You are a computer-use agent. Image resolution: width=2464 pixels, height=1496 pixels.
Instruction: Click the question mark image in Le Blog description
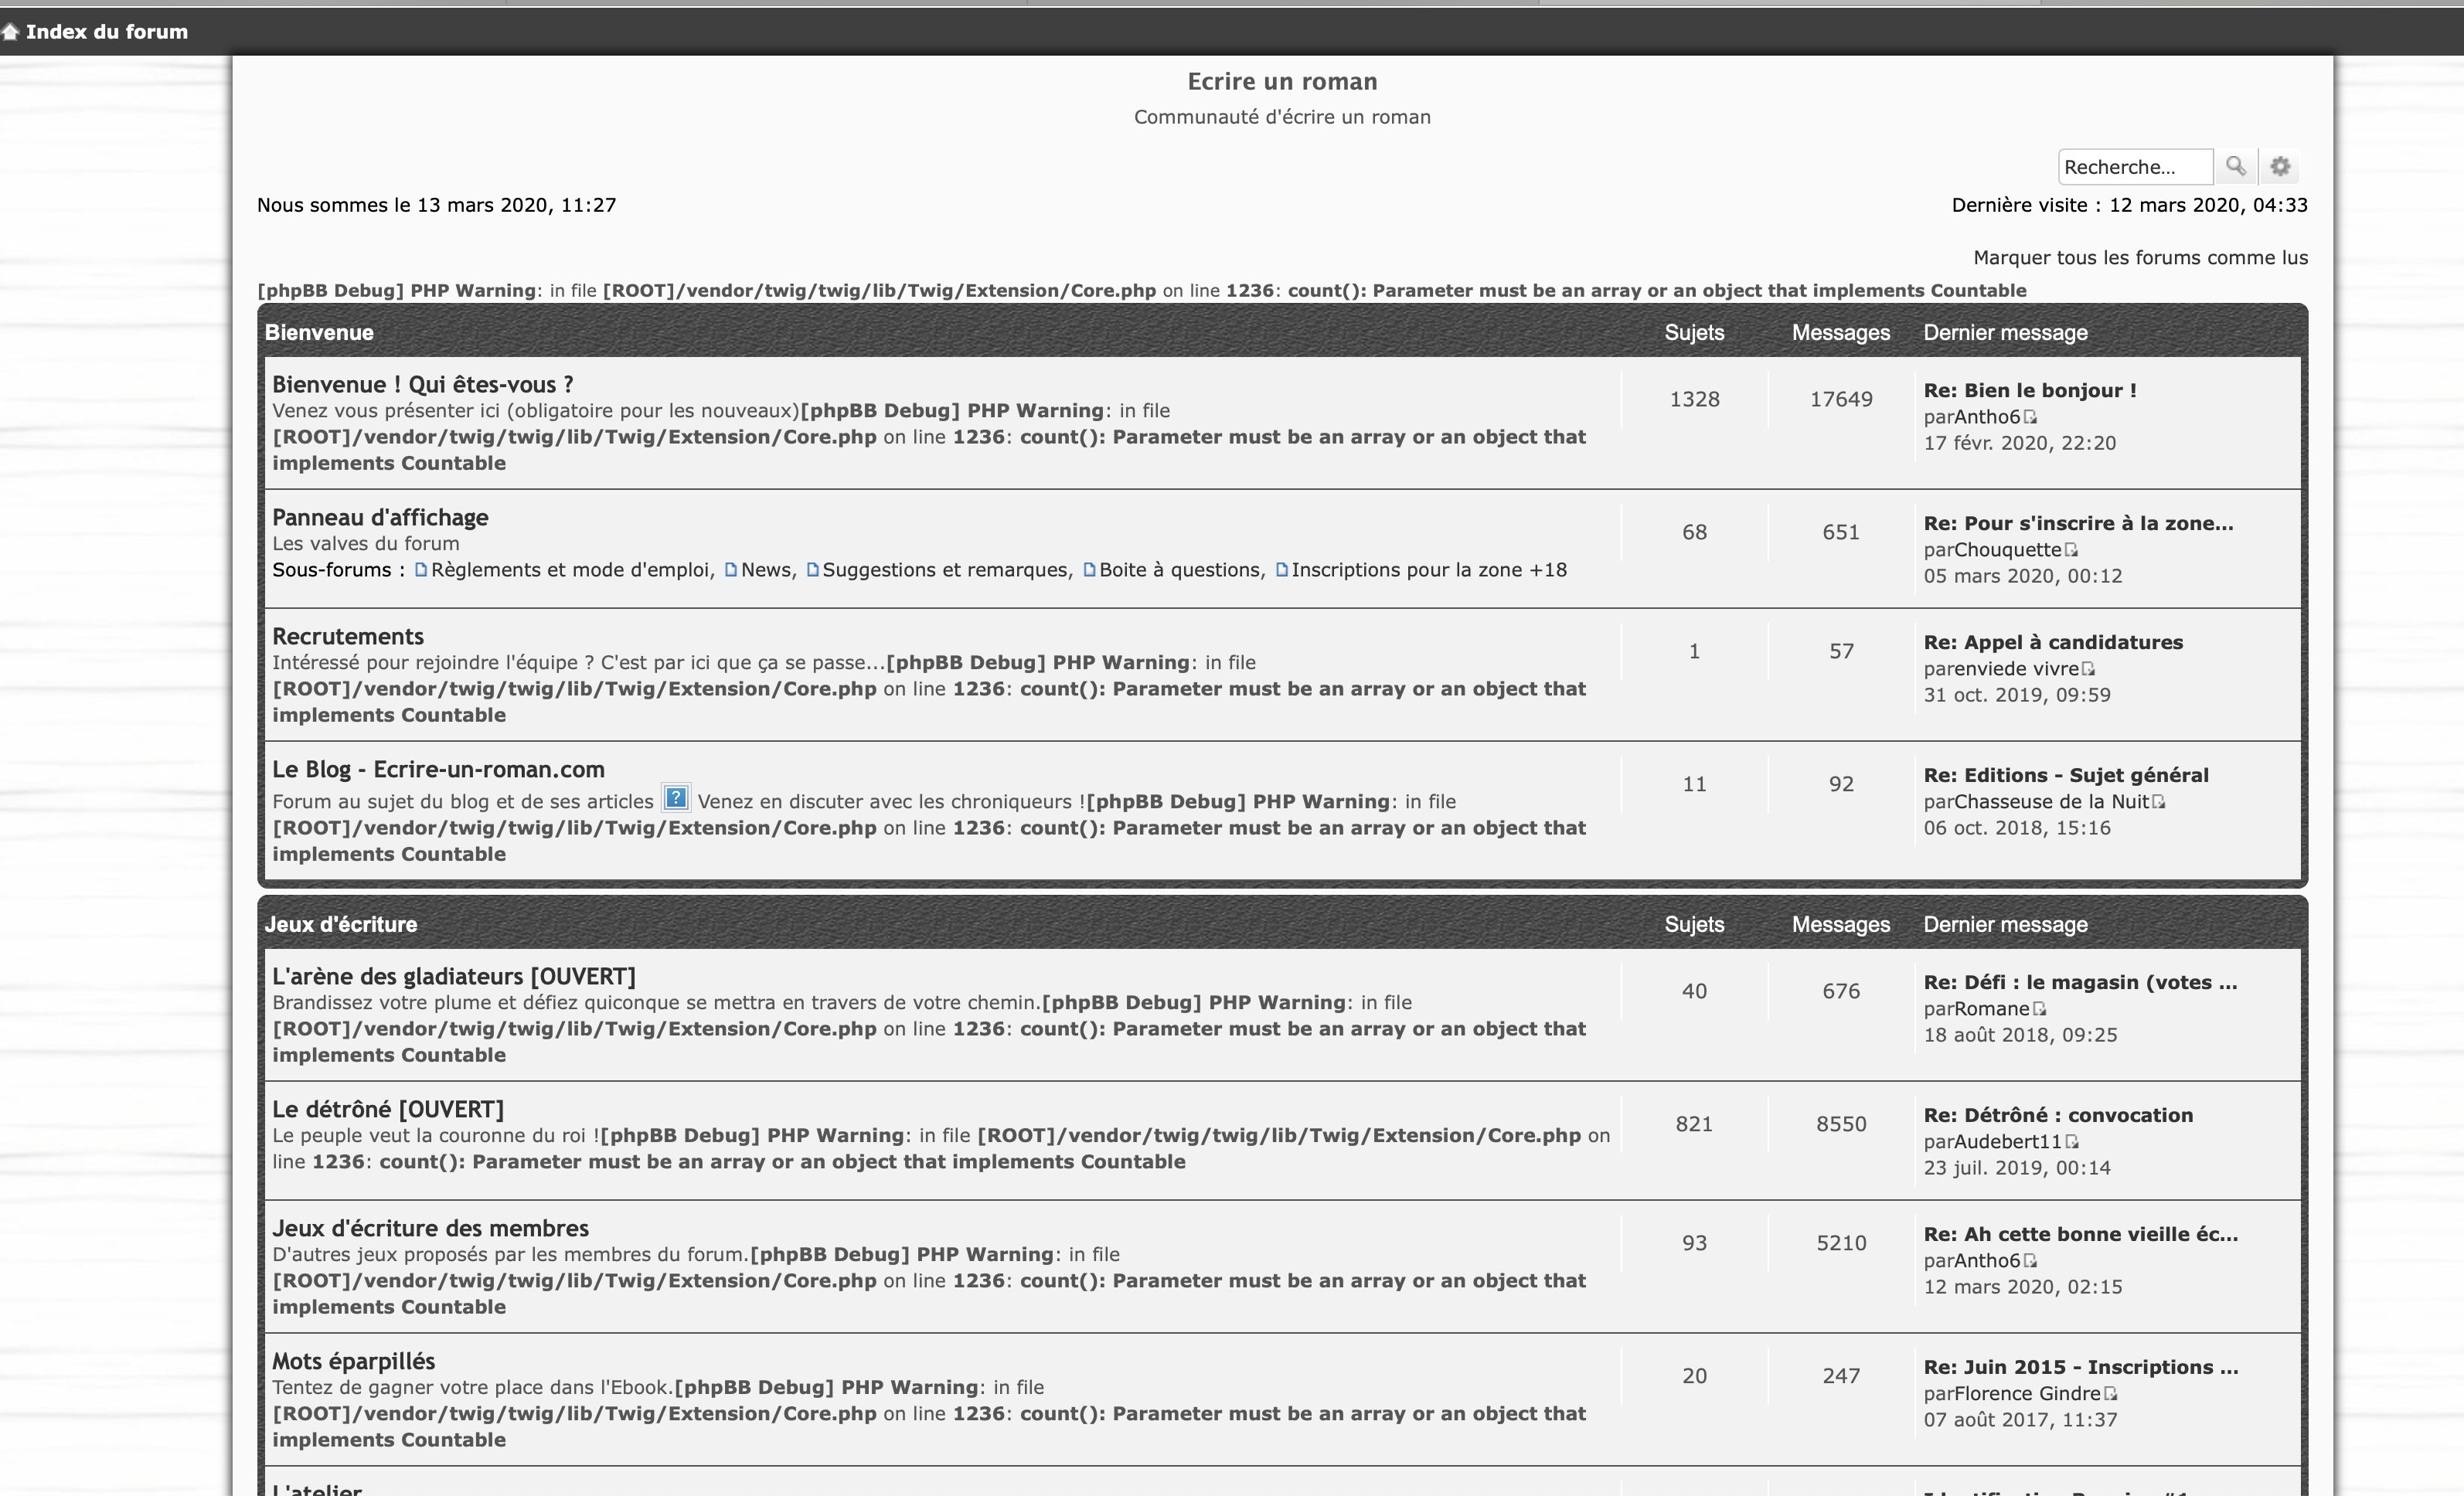tap(676, 798)
